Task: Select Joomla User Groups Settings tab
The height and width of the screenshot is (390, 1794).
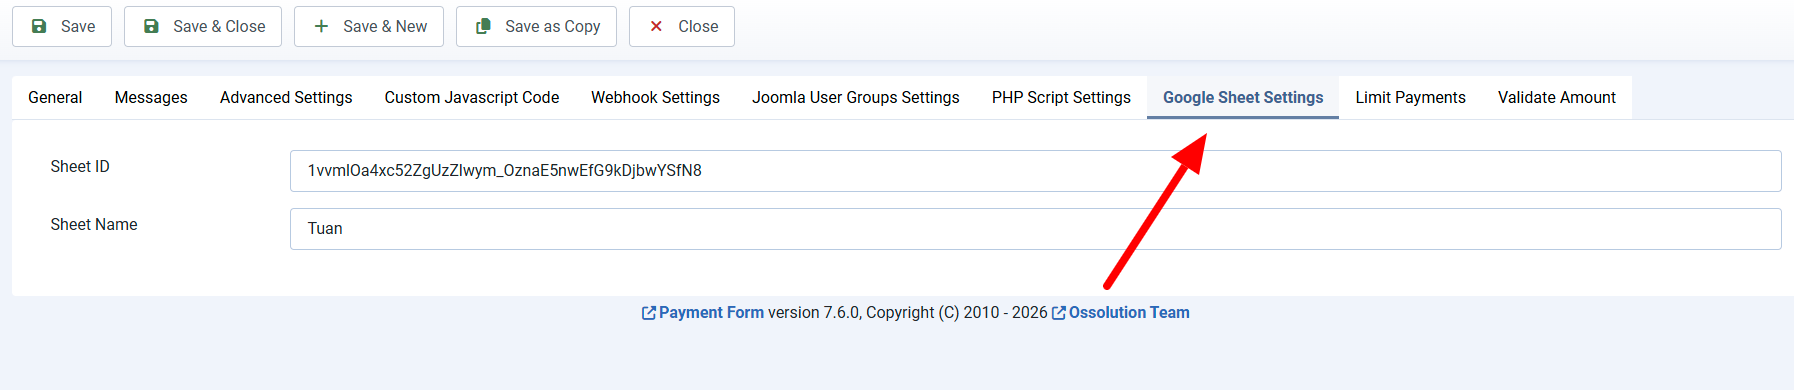Action: pos(856,97)
